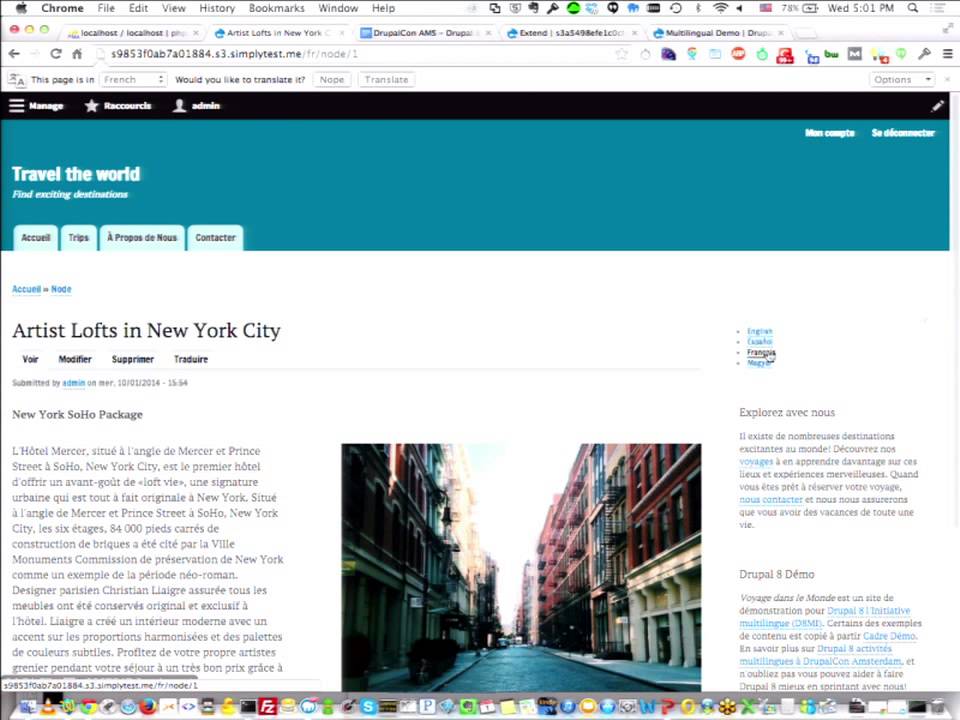Enter fullscreen with the window expand arrows
Screen dimensions: 960x720
(948, 28)
